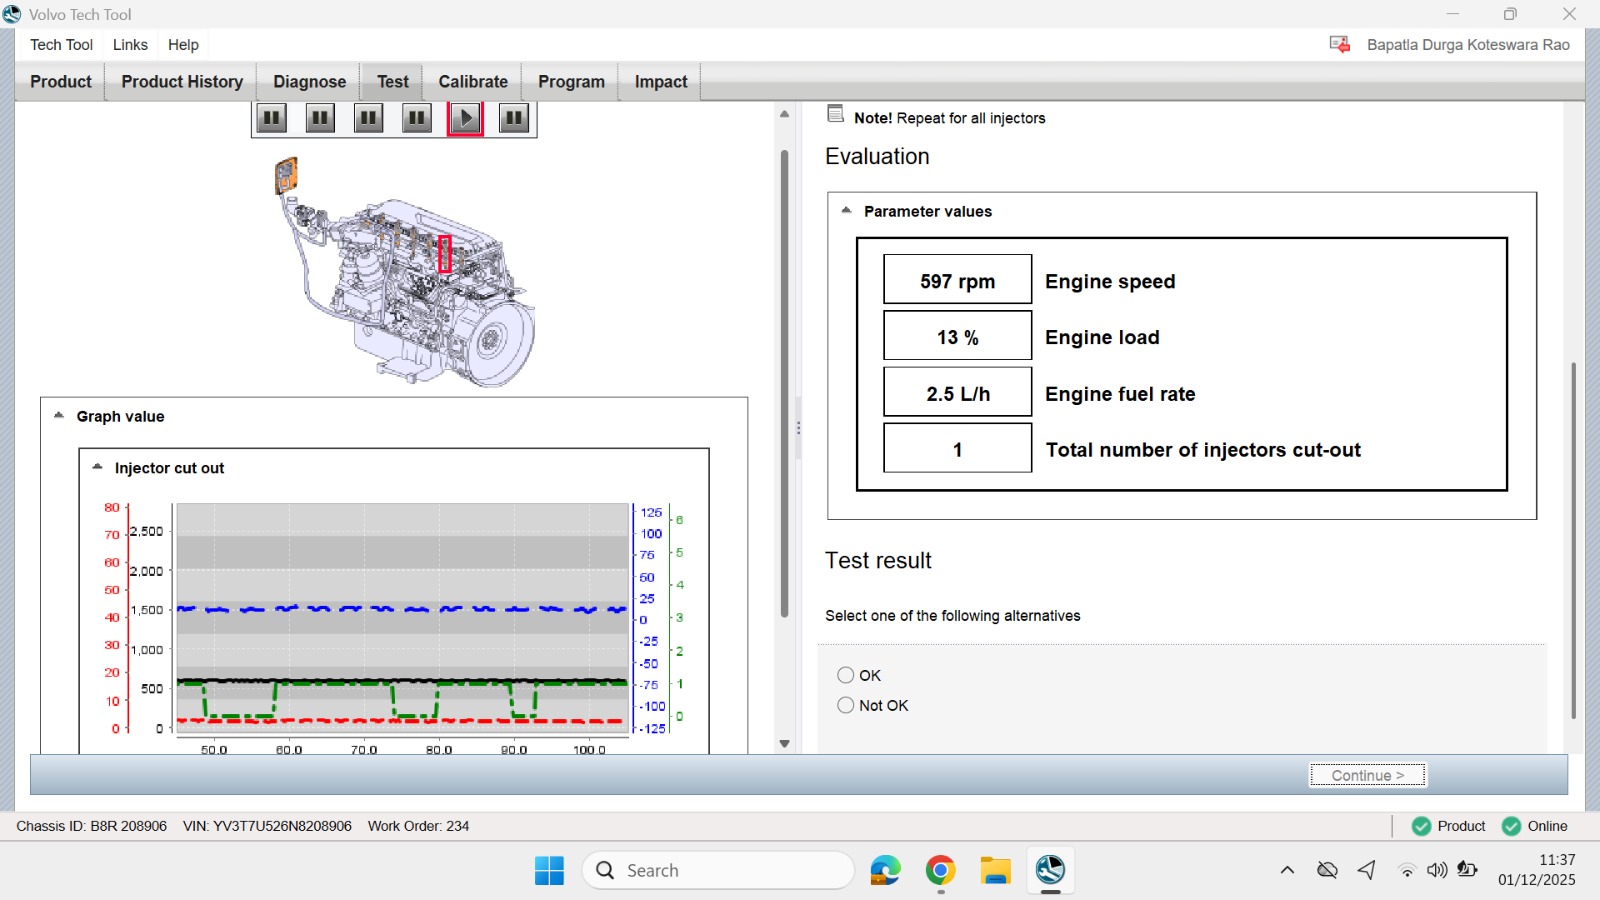The height and width of the screenshot is (900, 1600).
Task: Click the fifth injector play button
Action: pos(465,118)
